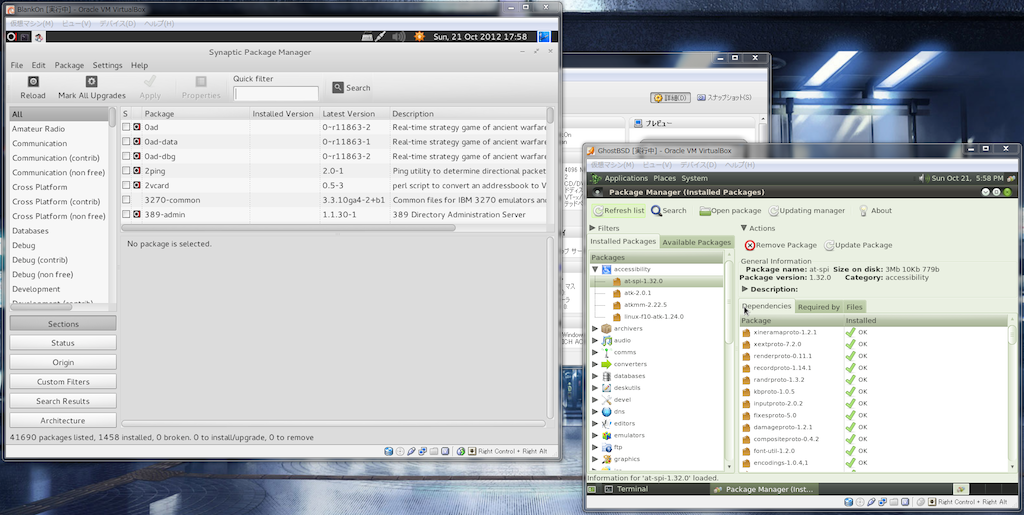Click the Search Results button
This screenshot has width=1024, height=515.
[x=63, y=401]
